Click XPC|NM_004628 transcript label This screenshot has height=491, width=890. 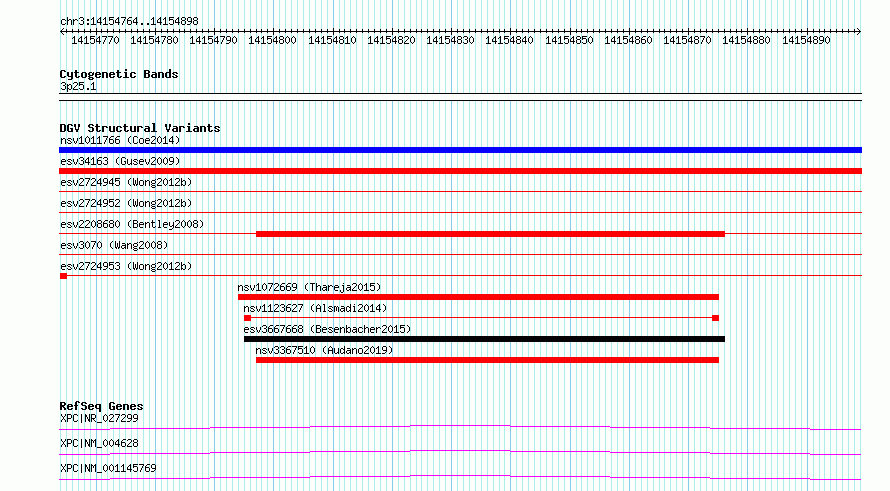tap(99, 443)
